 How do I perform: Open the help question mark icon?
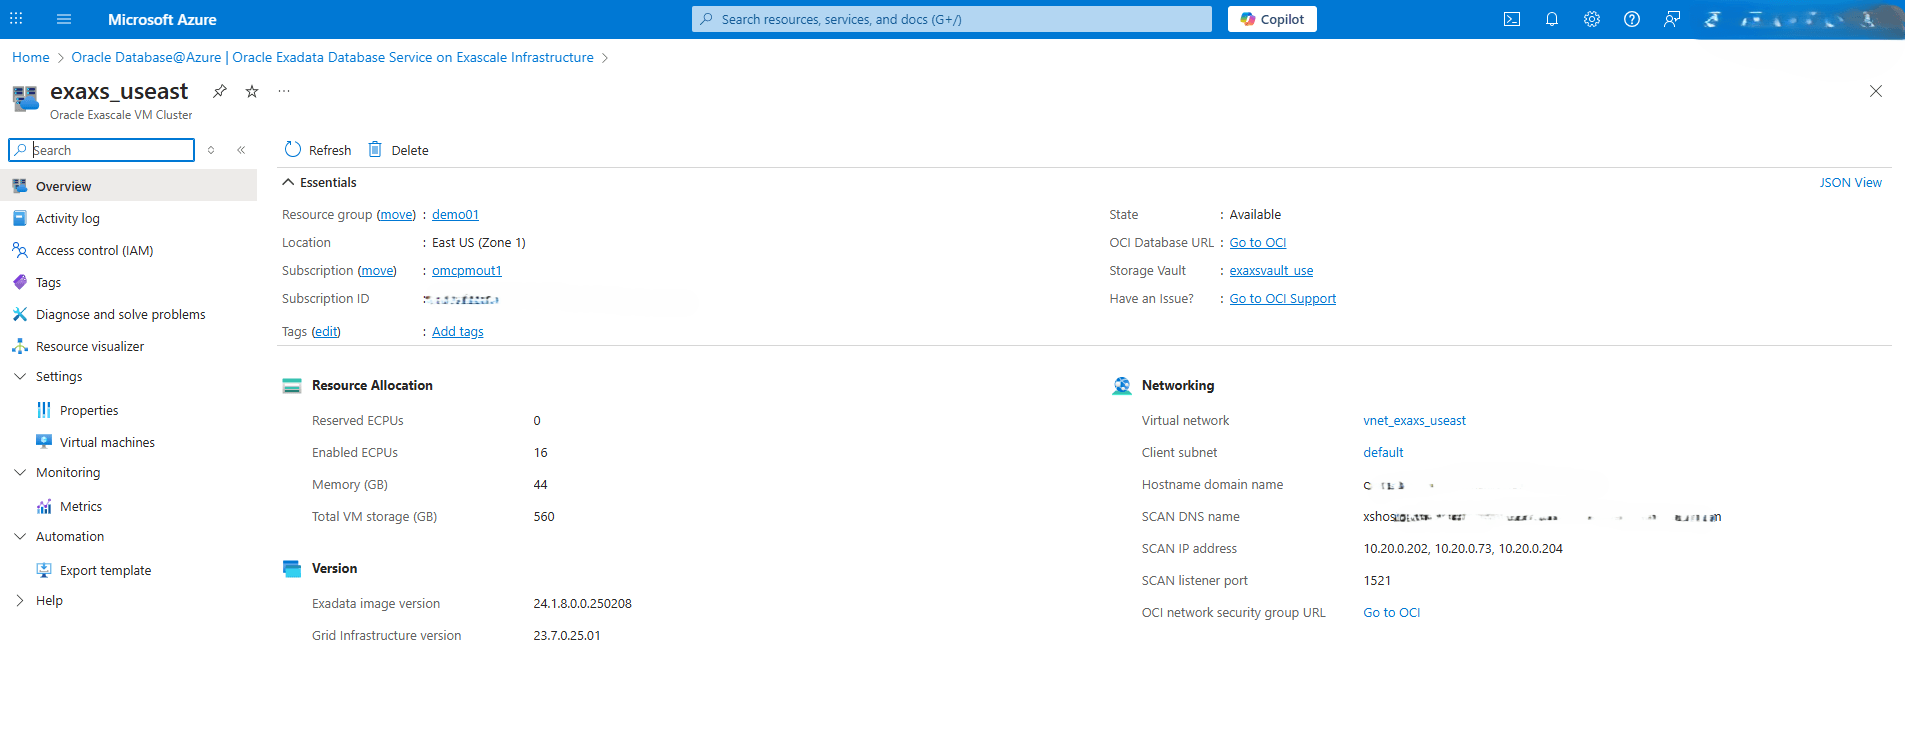pos(1632,19)
